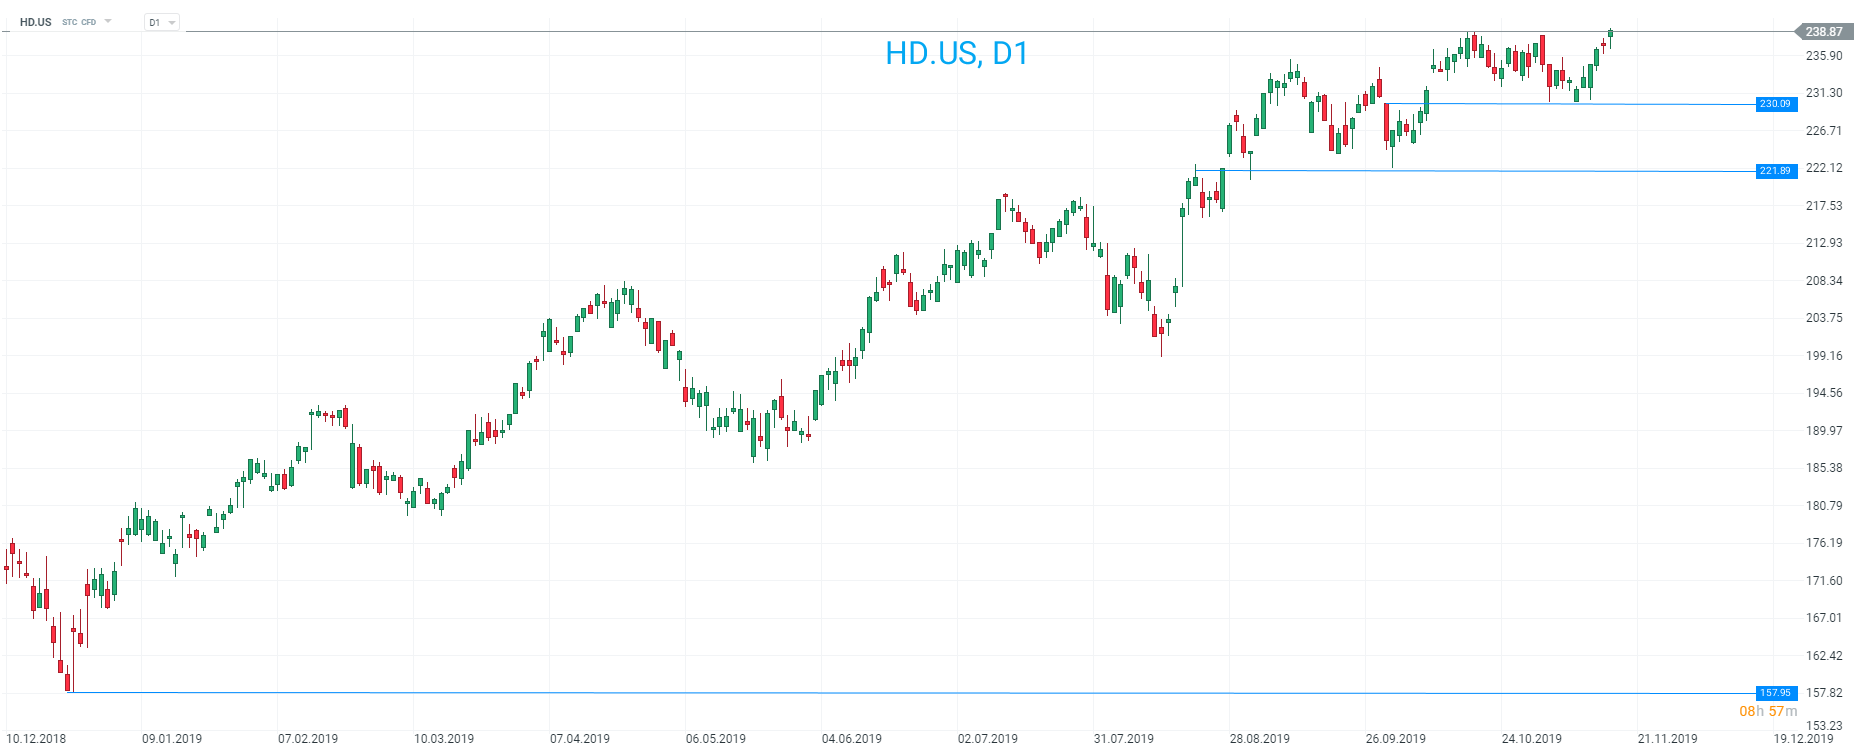Click the 07.04.2019 date on the time axis

click(x=580, y=739)
